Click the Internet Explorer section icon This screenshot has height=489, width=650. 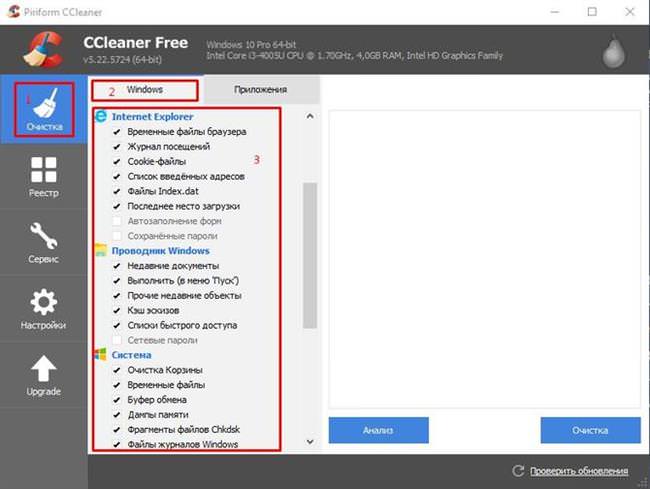101,116
